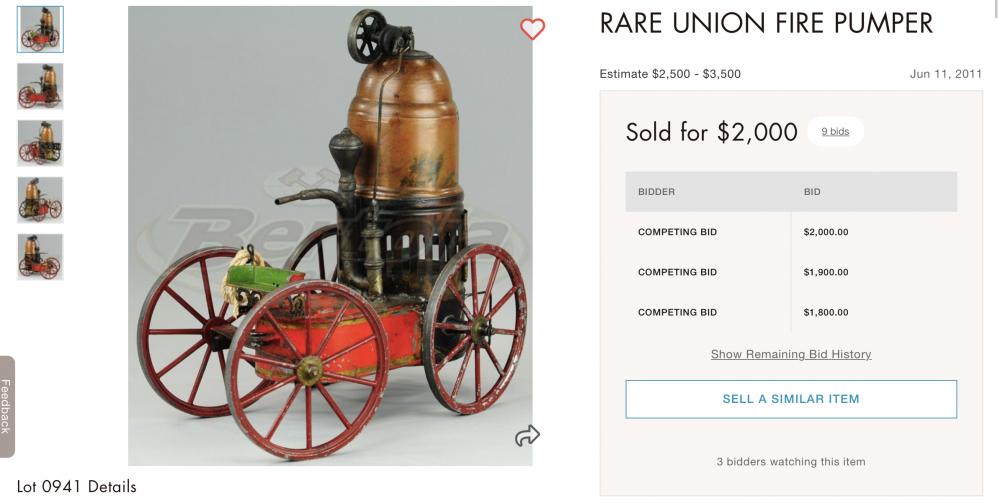Screen dimensions: 1000x503
Task: Click the estimate $2,500 - $3,500 text
Action: 670,74
